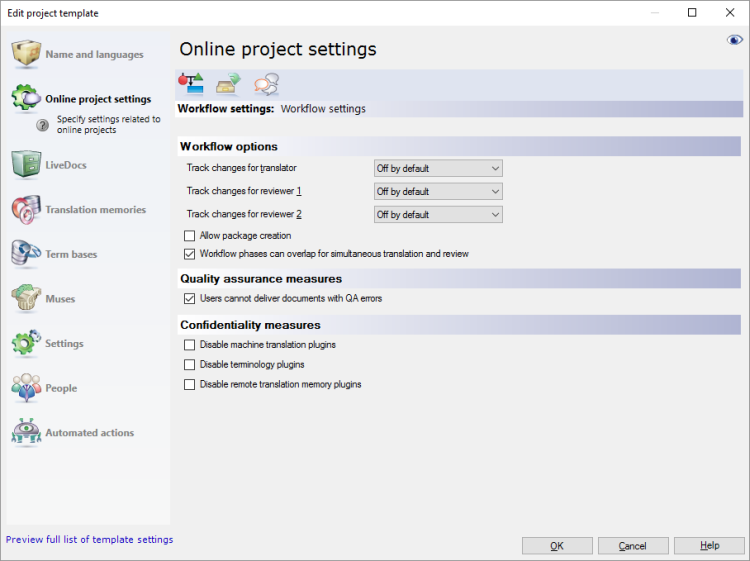Image resolution: width=750 pixels, height=561 pixels.
Task: Click Quality assurance measures header
Action: 459,279
